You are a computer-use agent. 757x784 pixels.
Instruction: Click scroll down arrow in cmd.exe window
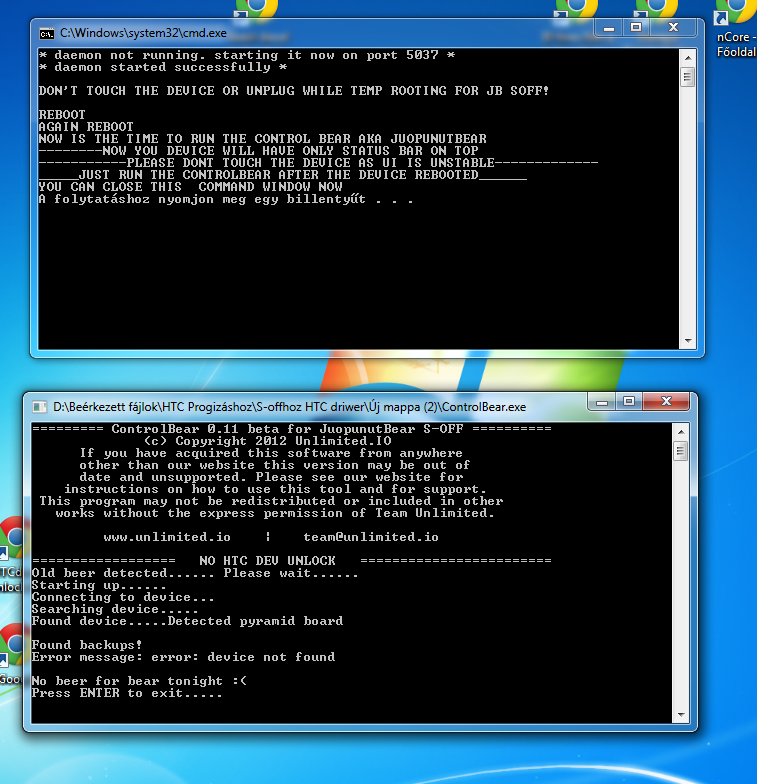(x=688, y=341)
